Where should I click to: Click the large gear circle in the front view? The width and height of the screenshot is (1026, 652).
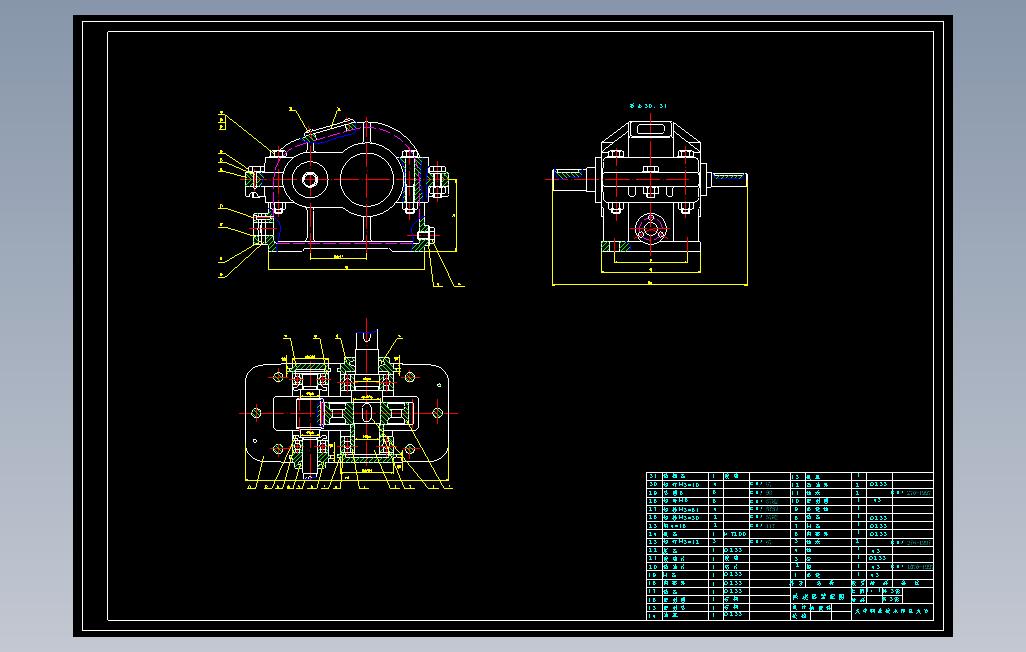click(367, 179)
